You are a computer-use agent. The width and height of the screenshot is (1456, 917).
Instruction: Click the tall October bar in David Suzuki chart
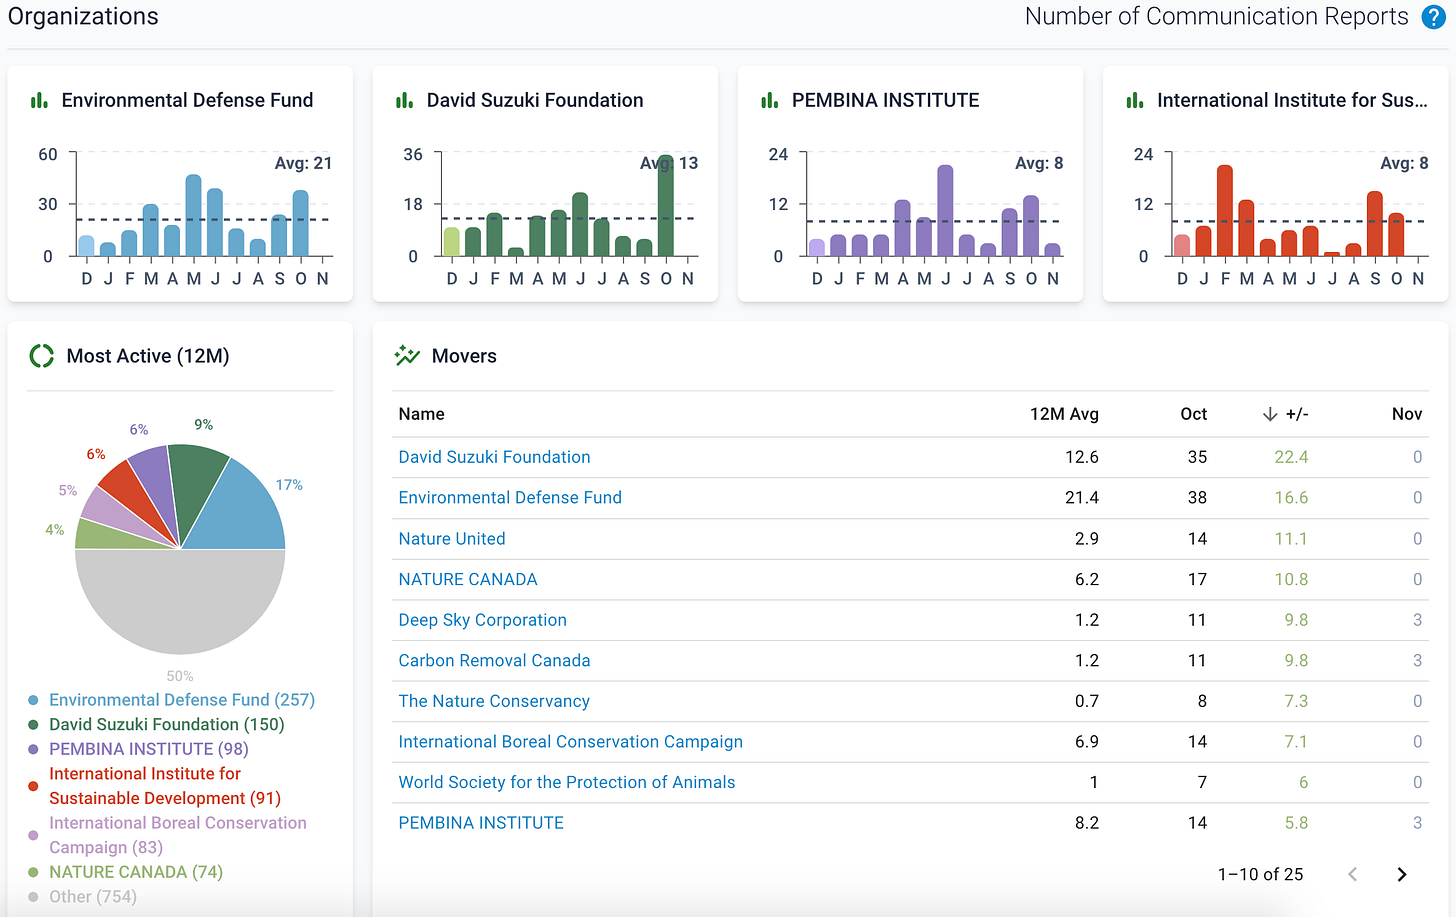[666, 205]
